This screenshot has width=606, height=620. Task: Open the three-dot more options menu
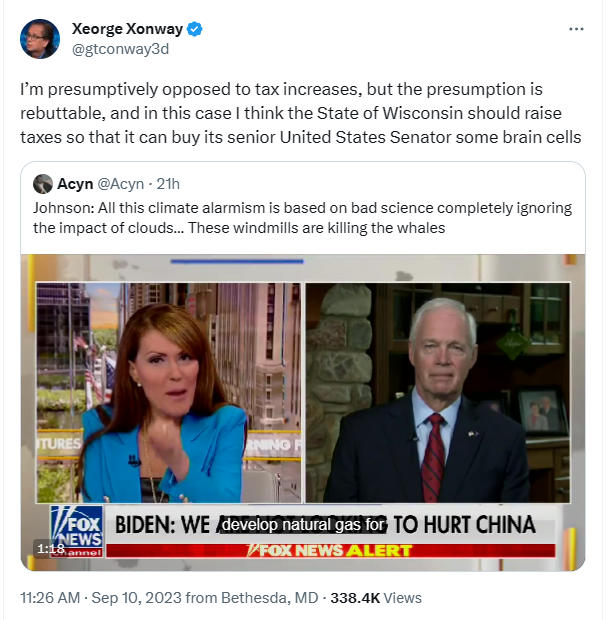(576, 29)
